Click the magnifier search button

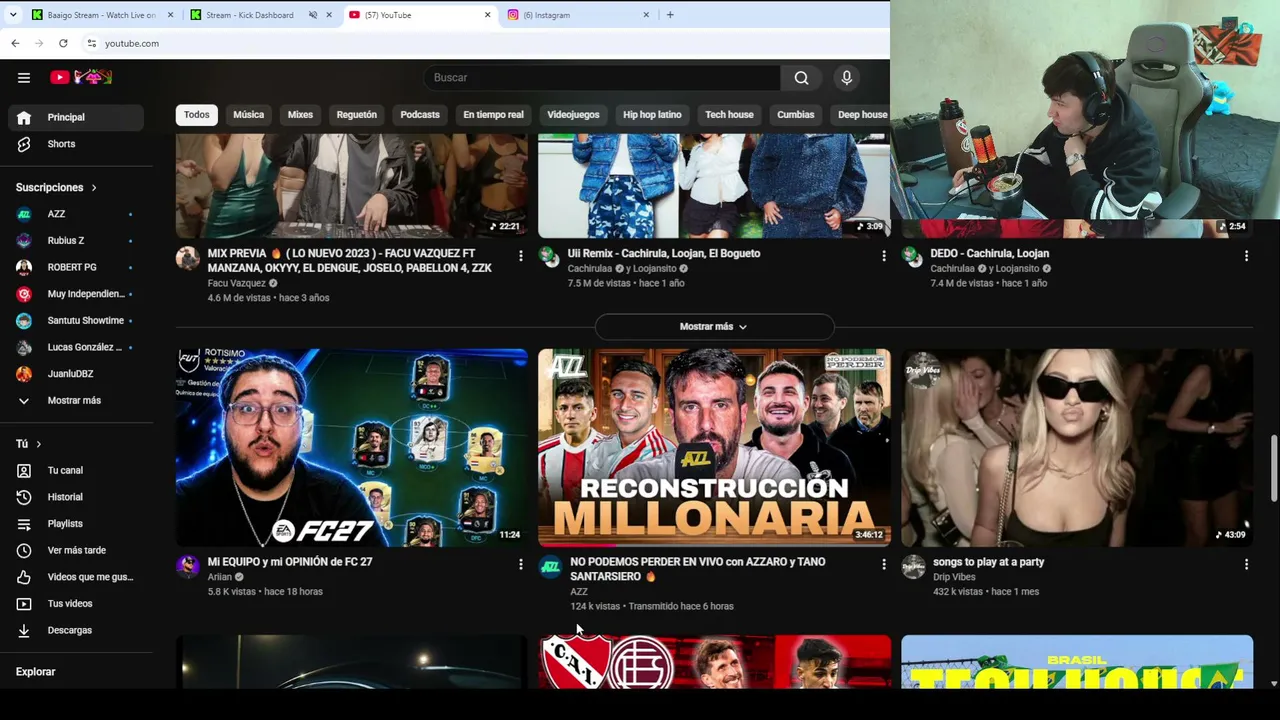(x=802, y=77)
